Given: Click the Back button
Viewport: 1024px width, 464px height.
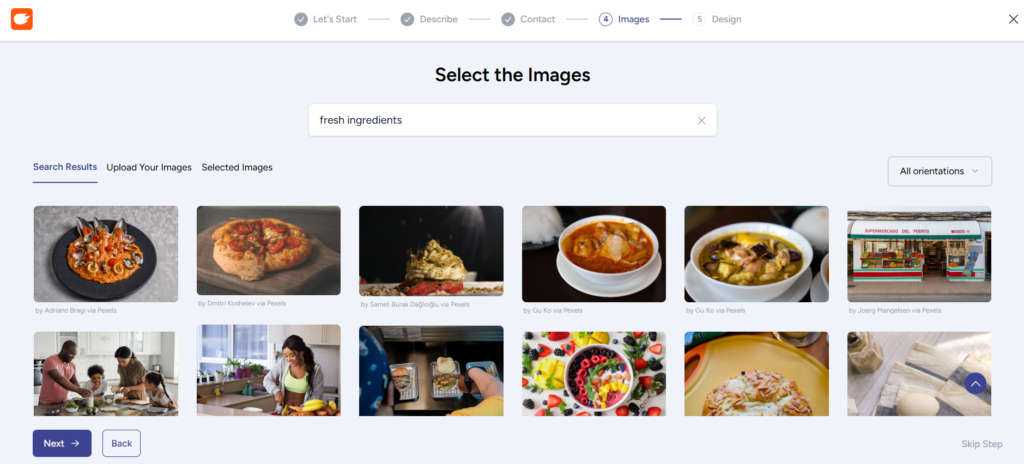Looking at the screenshot, I should [x=121, y=443].
